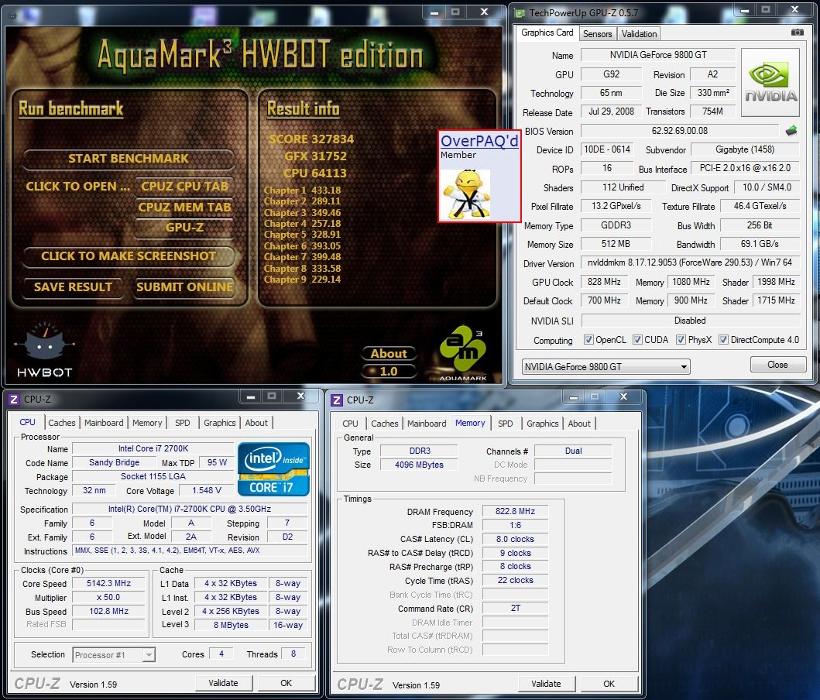Click the GPU-Z title bar icon

click(x=520, y=13)
